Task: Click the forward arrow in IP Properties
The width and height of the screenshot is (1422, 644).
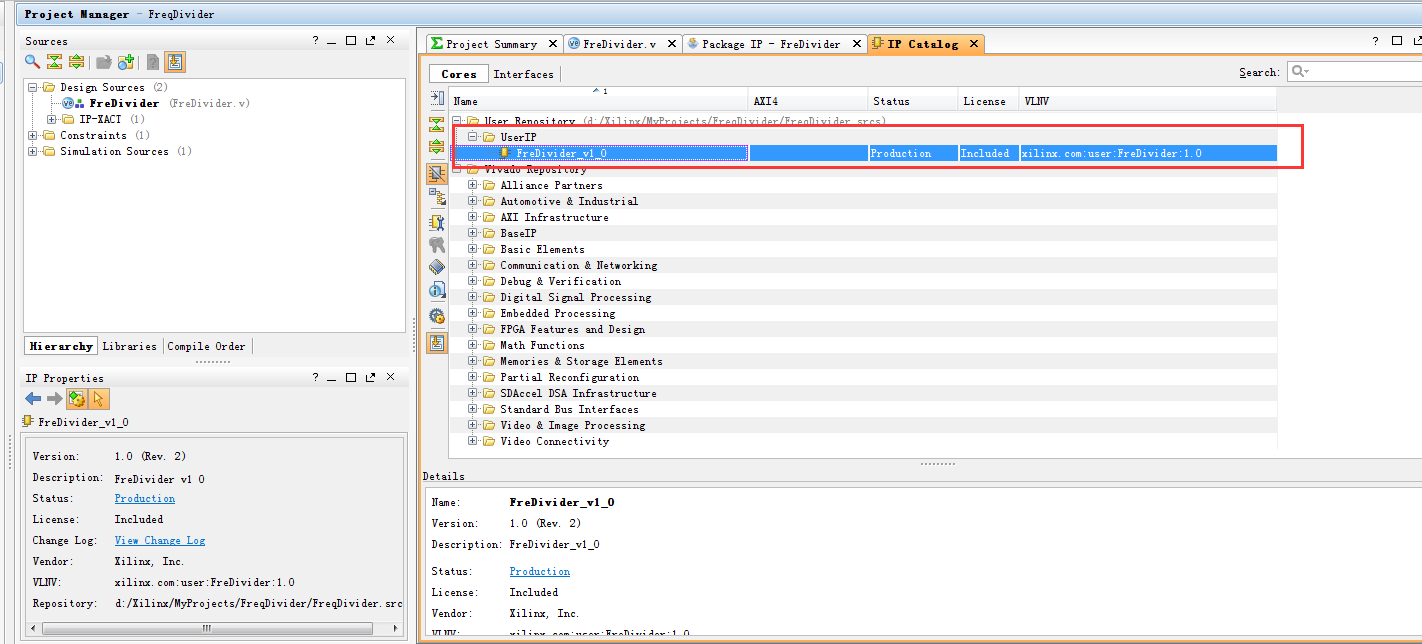Action: 55,399
